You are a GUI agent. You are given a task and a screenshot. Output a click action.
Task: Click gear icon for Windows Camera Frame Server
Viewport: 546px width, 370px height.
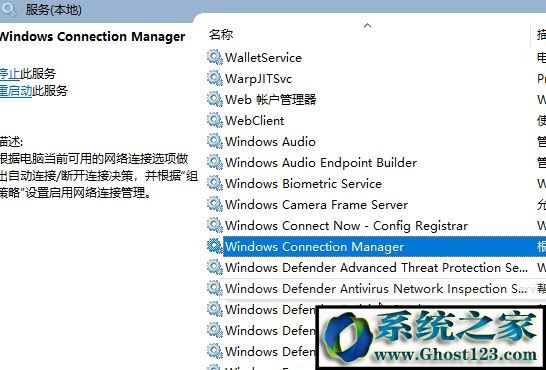[x=214, y=204]
